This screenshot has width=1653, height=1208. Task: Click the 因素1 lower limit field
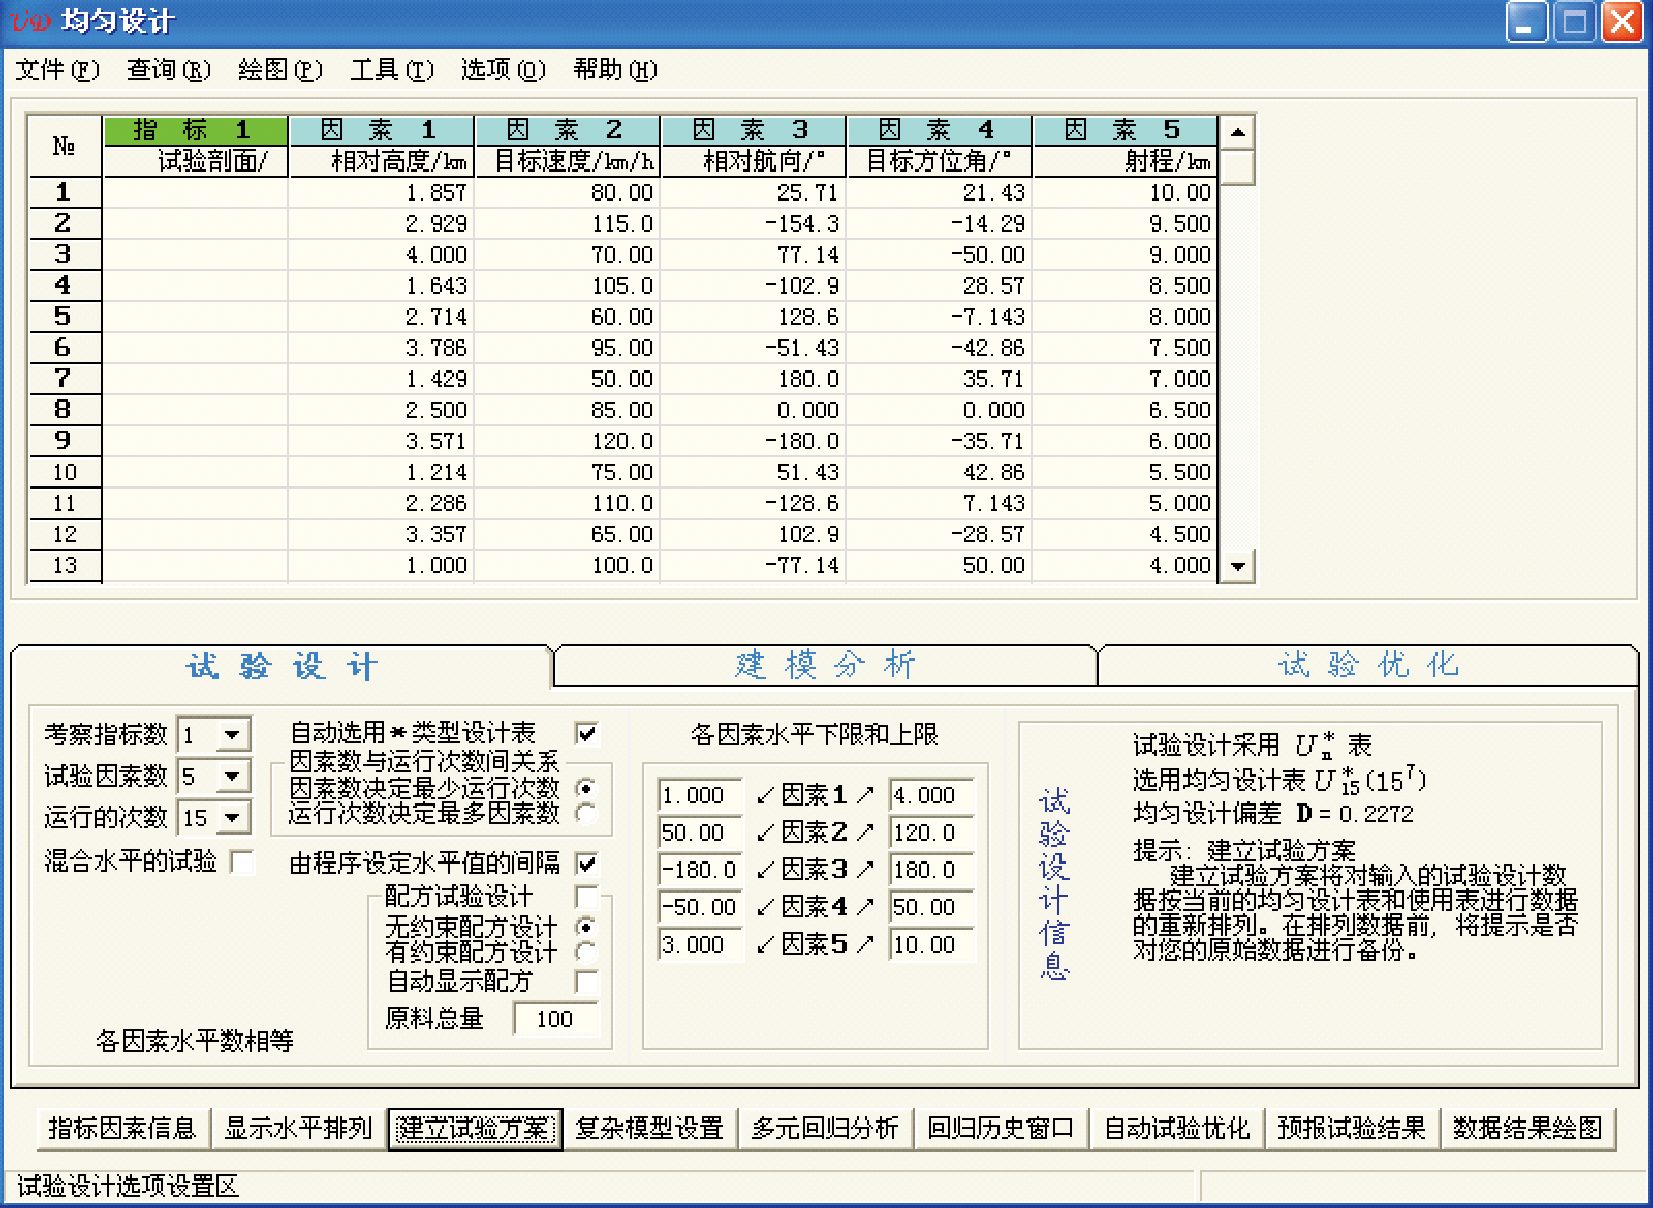(700, 795)
